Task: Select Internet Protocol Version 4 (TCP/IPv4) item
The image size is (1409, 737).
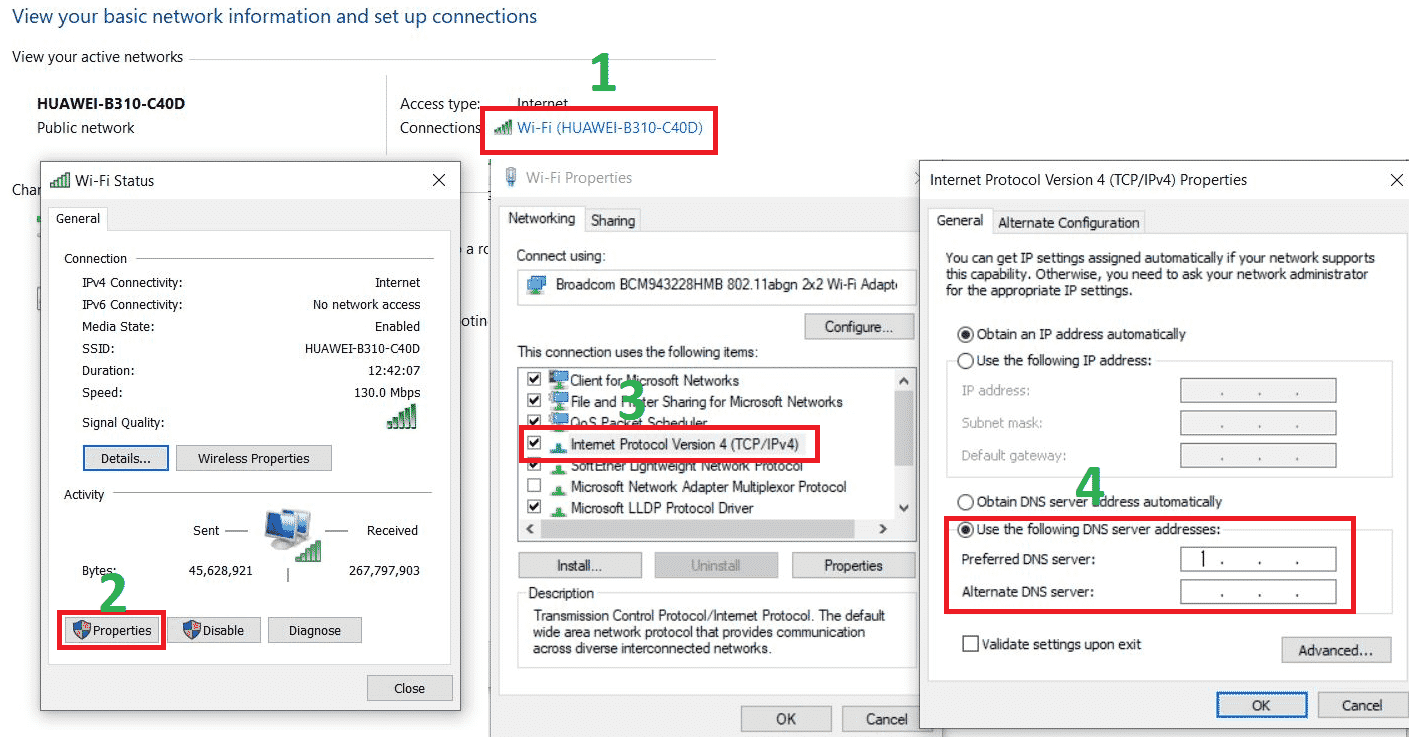Action: (x=684, y=443)
